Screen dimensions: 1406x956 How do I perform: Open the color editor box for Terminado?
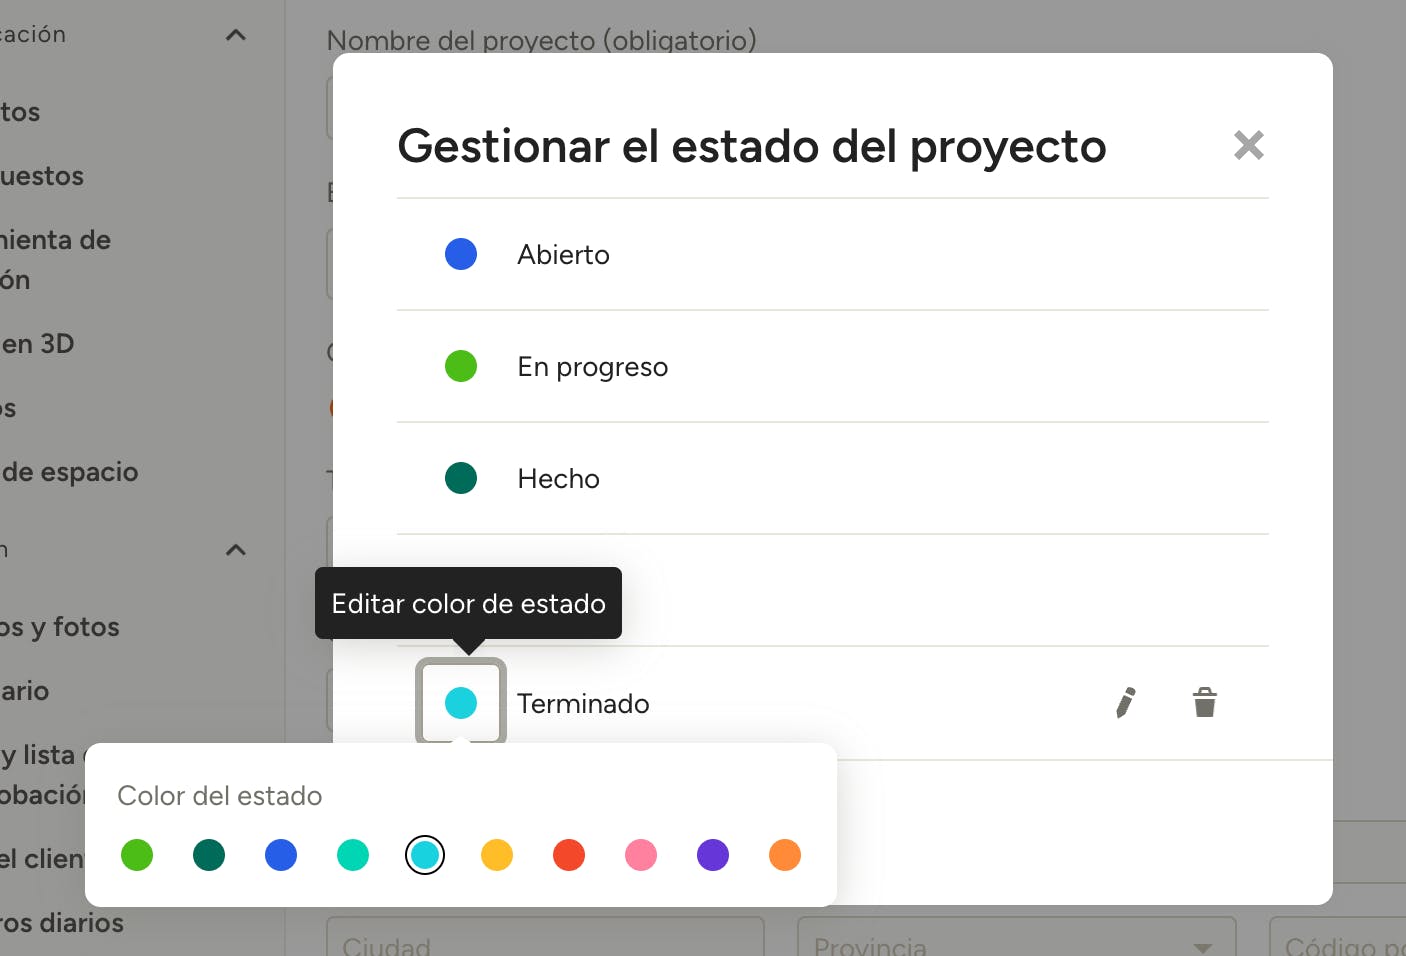pyautogui.click(x=461, y=702)
